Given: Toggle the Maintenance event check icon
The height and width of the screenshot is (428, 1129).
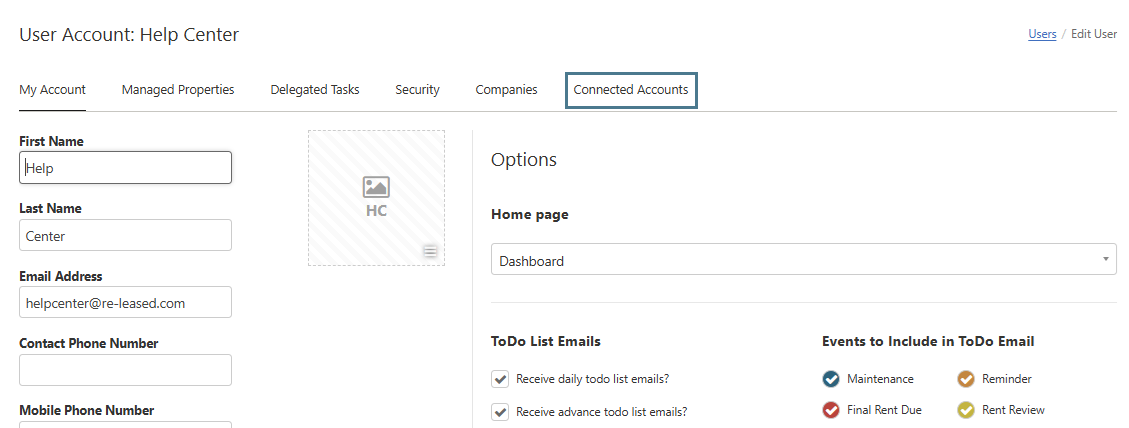Looking at the screenshot, I should [831, 379].
